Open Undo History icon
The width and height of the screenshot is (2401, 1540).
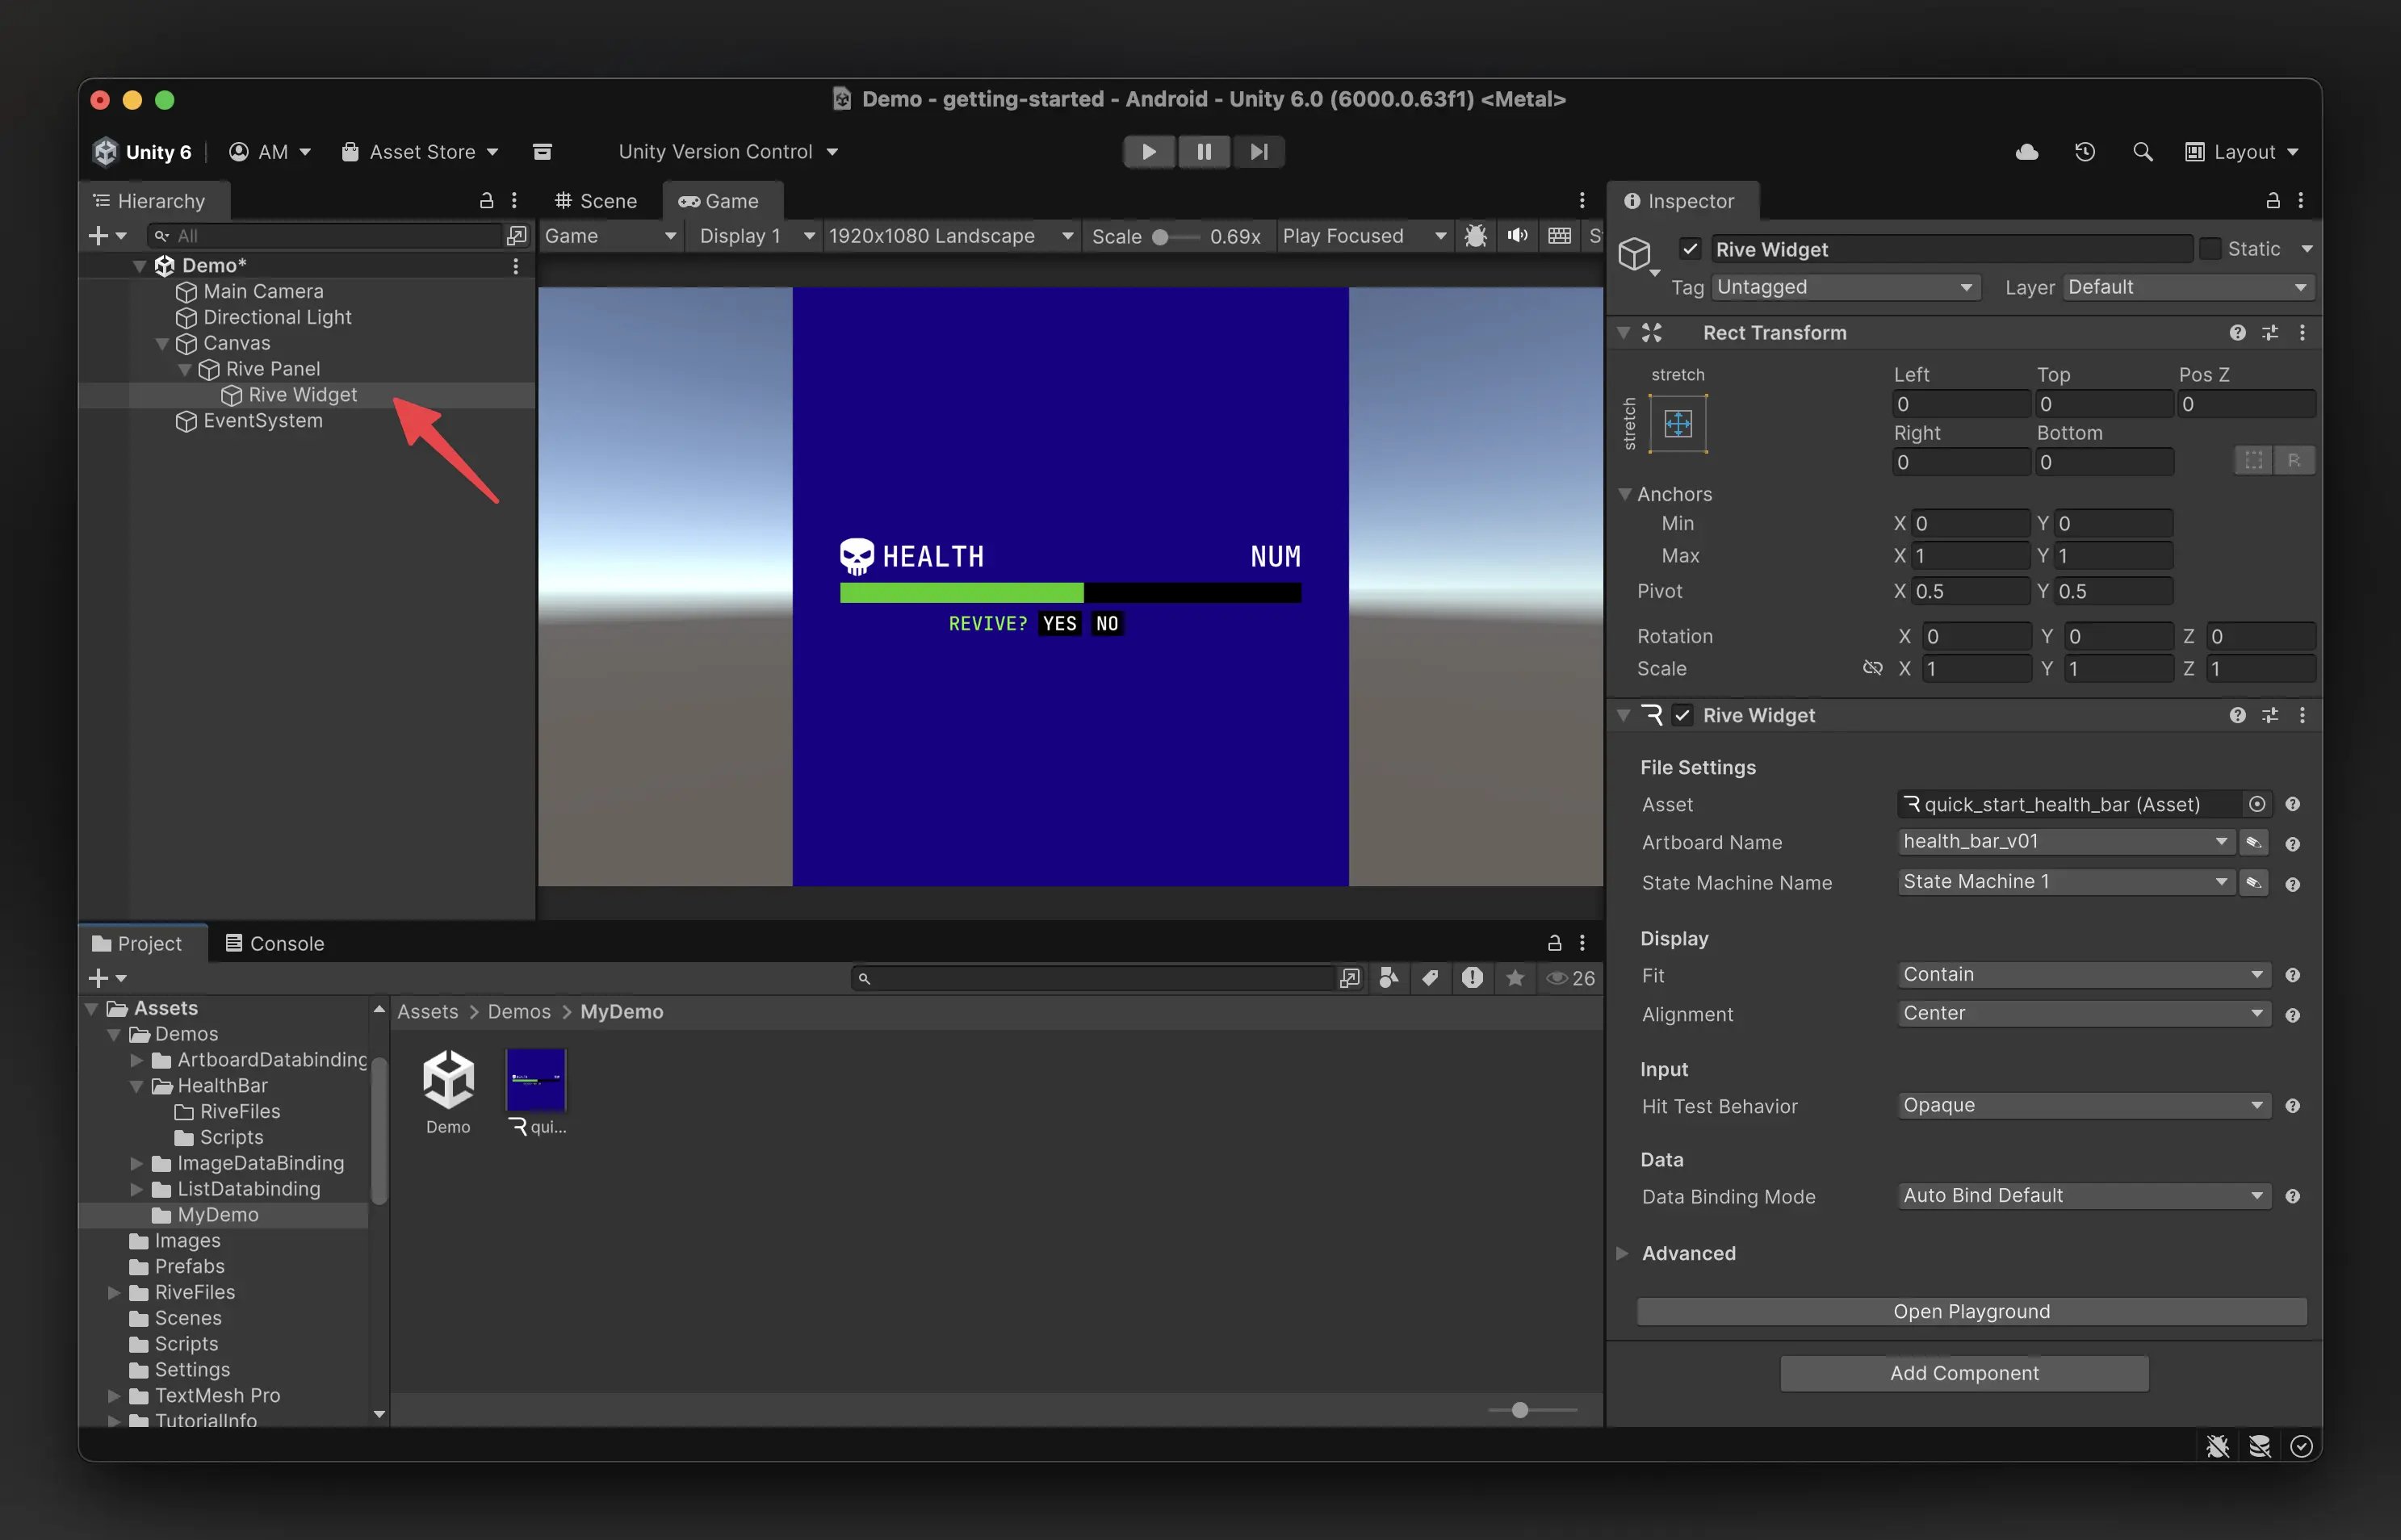click(x=2085, y=152)
